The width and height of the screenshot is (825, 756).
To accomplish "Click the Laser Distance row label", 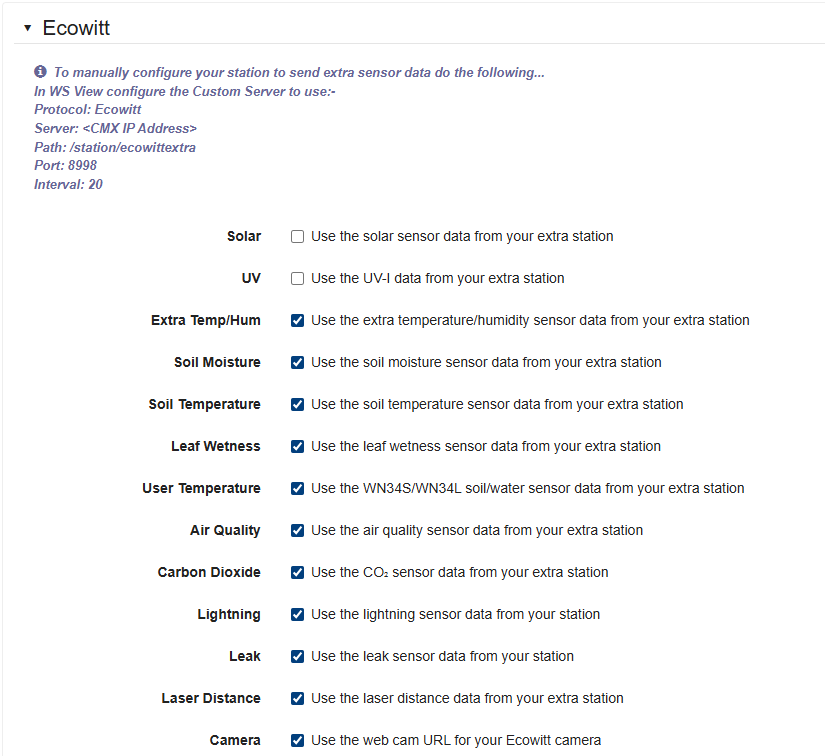I will coord(213,698).
